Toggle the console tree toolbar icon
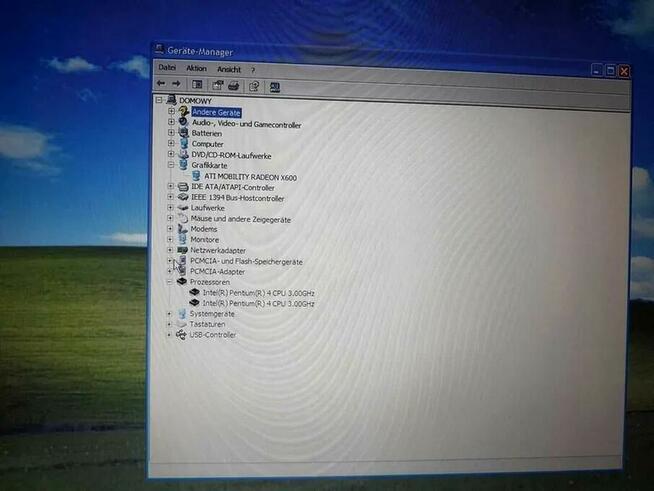This screenshot has width=654, height=491. [197, 85]
